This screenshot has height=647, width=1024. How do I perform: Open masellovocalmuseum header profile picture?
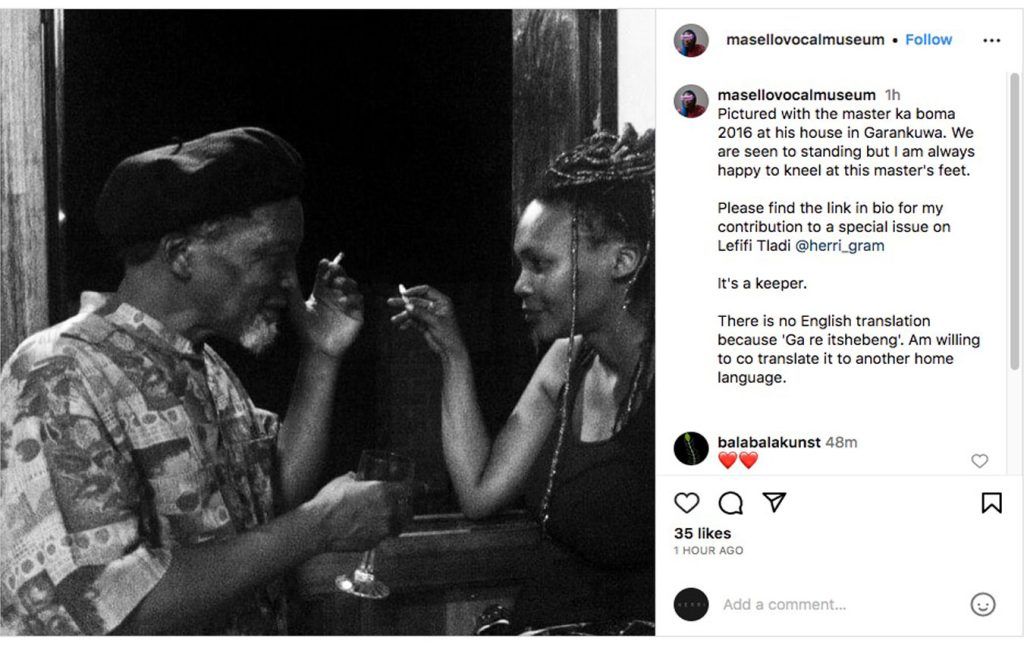pos(691,40)
